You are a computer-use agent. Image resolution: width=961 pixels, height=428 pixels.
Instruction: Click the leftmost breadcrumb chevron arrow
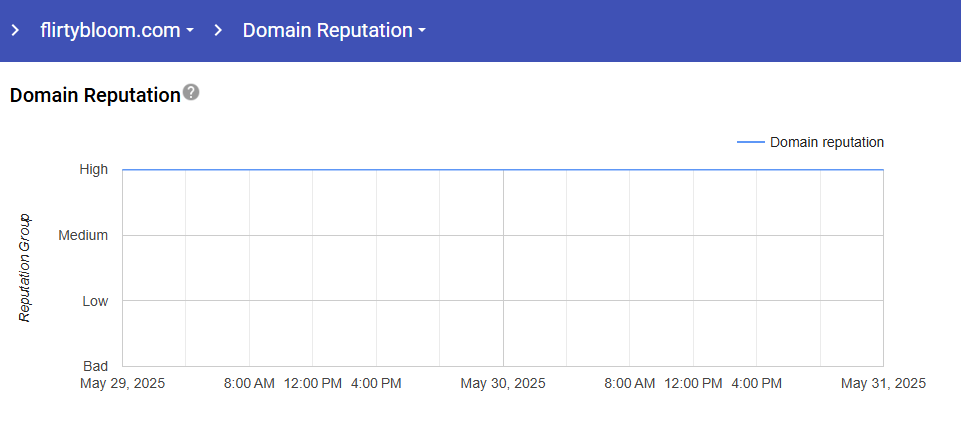click(15, 30)
